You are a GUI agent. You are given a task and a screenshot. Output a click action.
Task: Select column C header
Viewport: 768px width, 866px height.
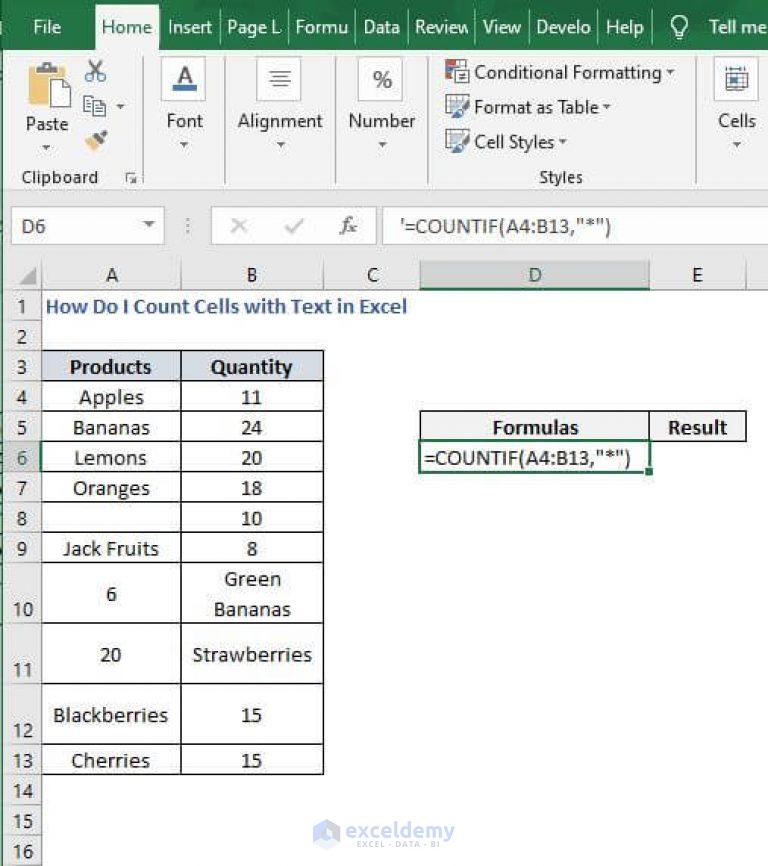pos(372,275)
